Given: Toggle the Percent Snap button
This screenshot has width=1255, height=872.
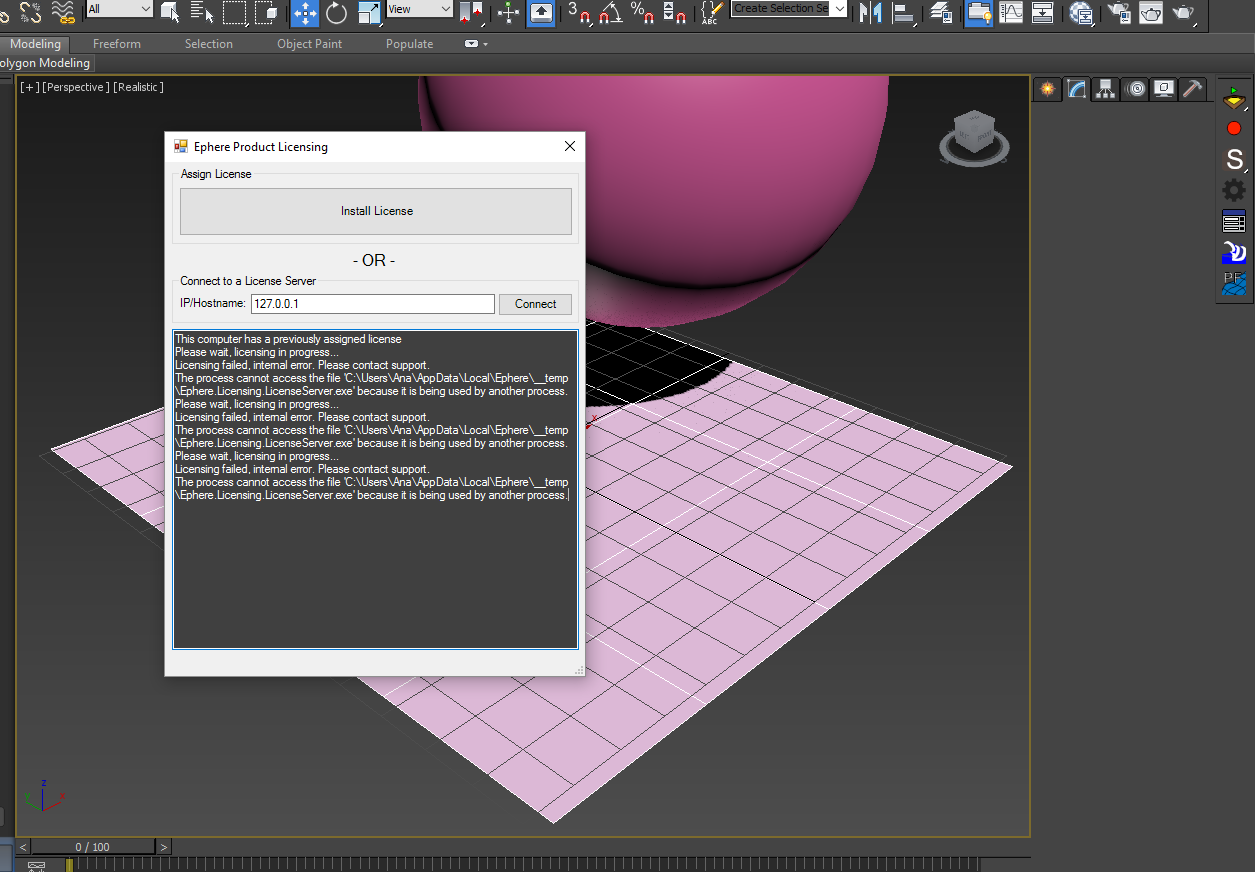Looking at the screenshot, I should click(642, 12).
